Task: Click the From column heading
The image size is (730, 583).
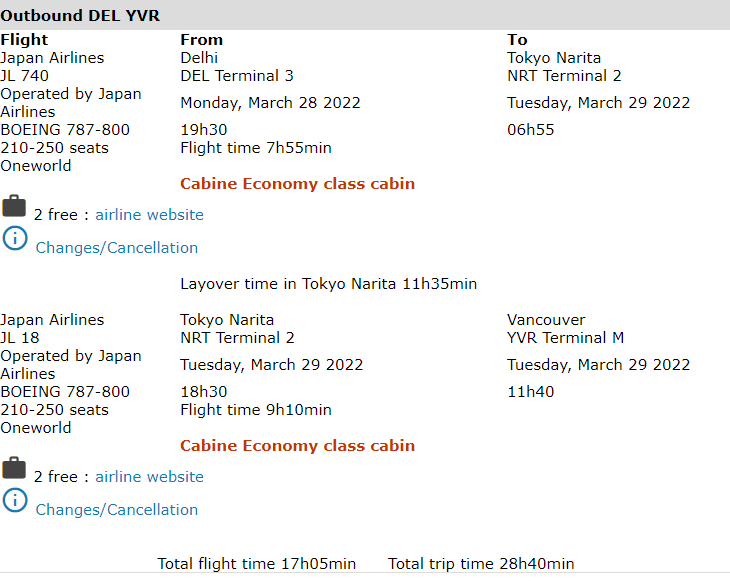Action: point(201,40)
